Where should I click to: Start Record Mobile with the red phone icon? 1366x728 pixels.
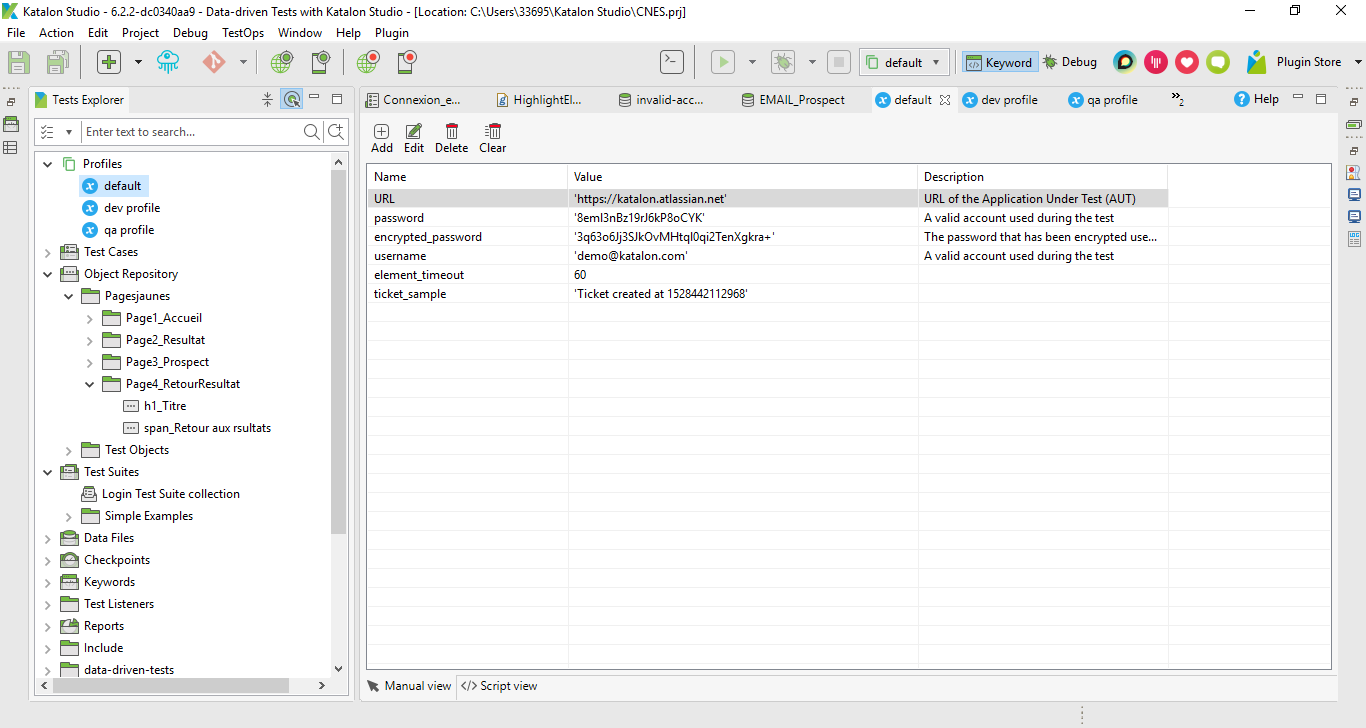(406, 62)
